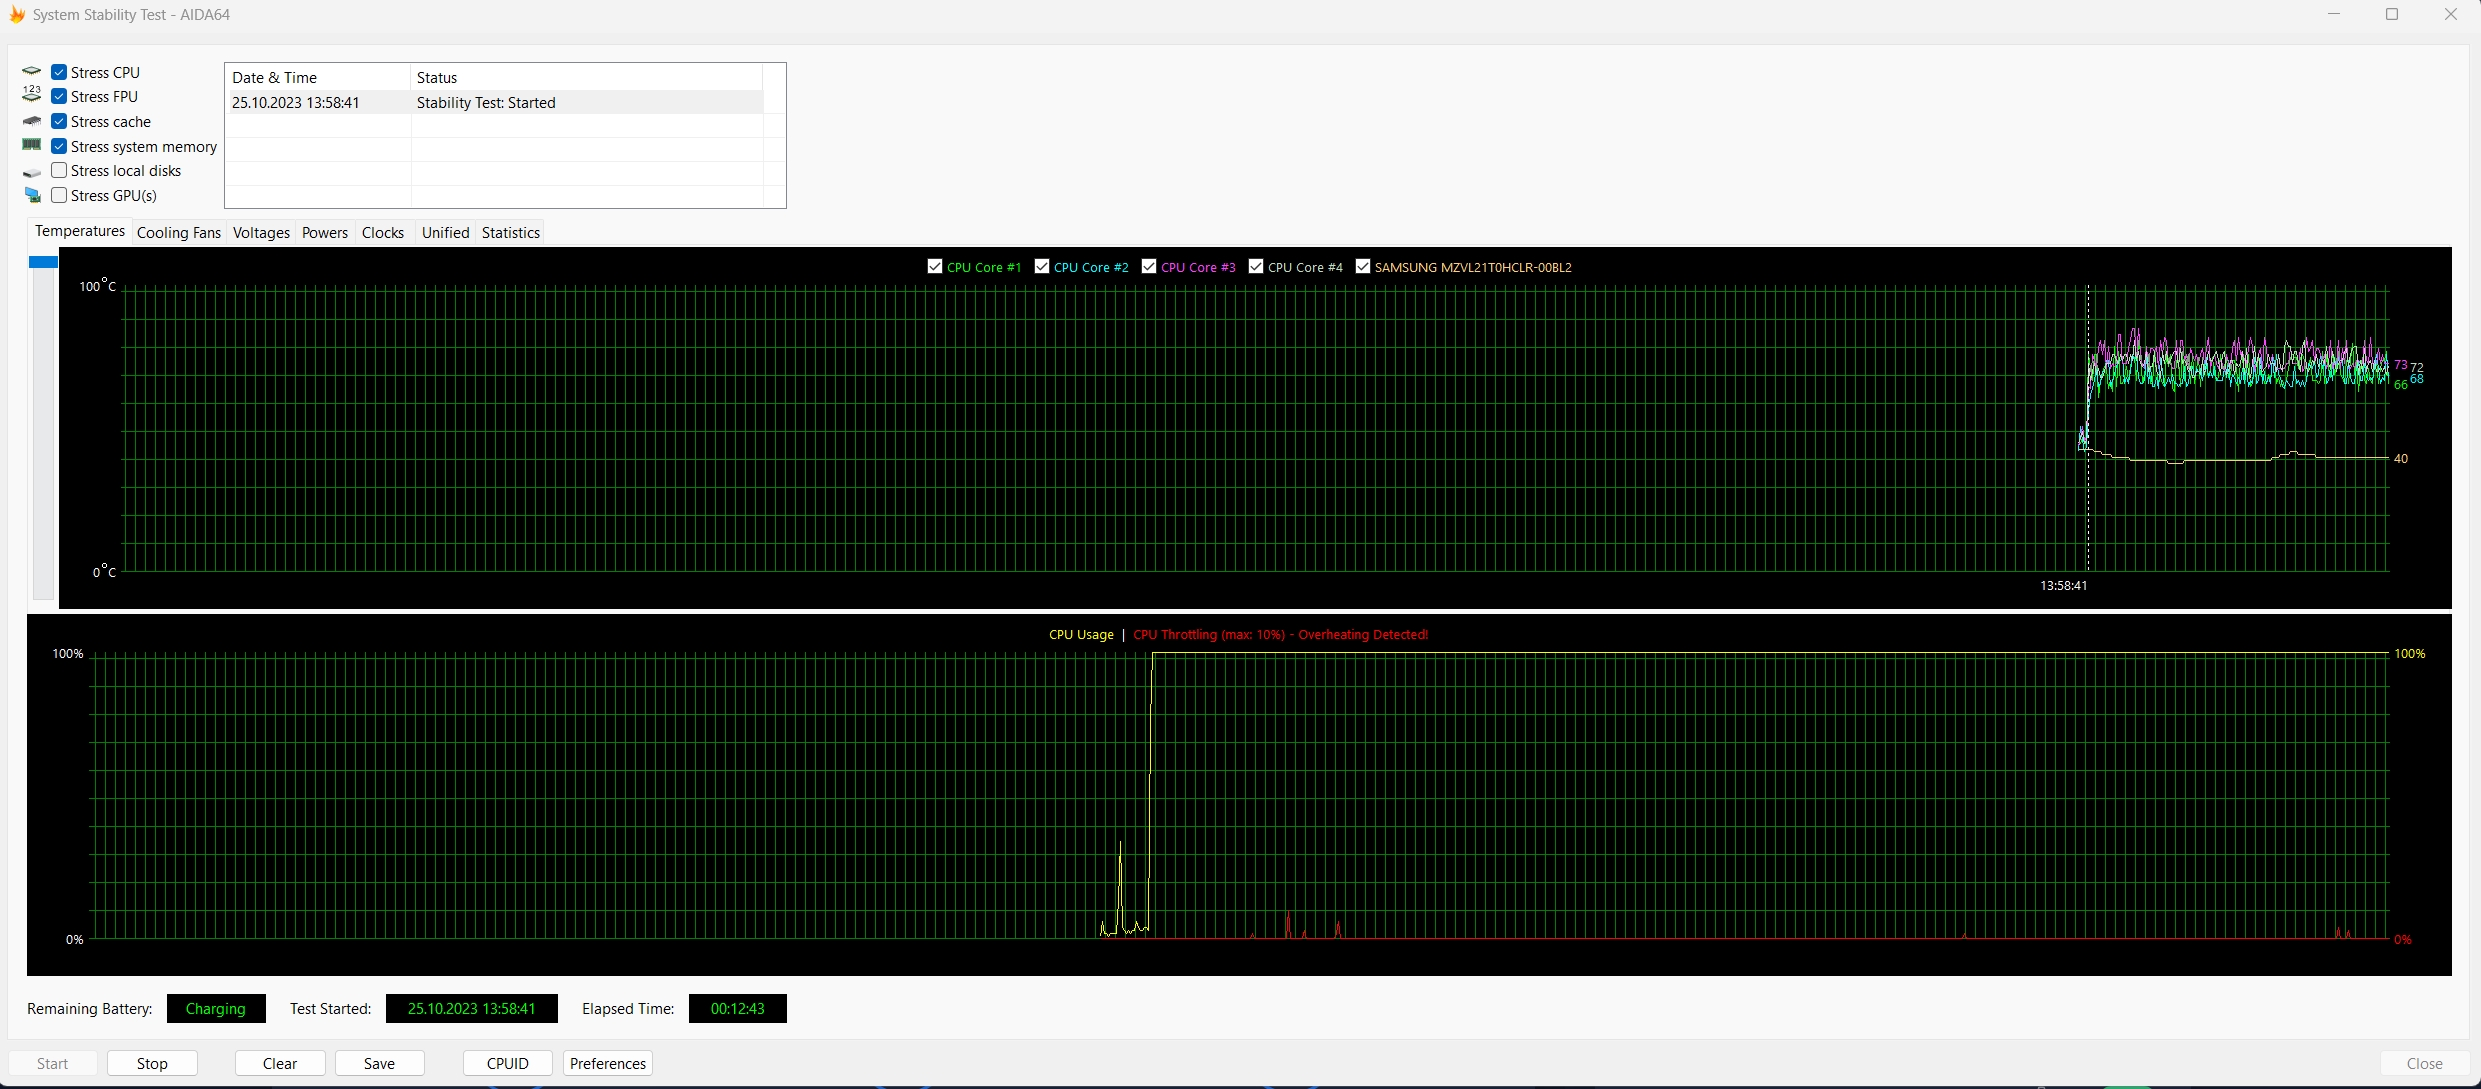The image size is (2481, 1089).
Task: Click the 123 icon next to Stress FPU
Action: click(x=32, y=94)
